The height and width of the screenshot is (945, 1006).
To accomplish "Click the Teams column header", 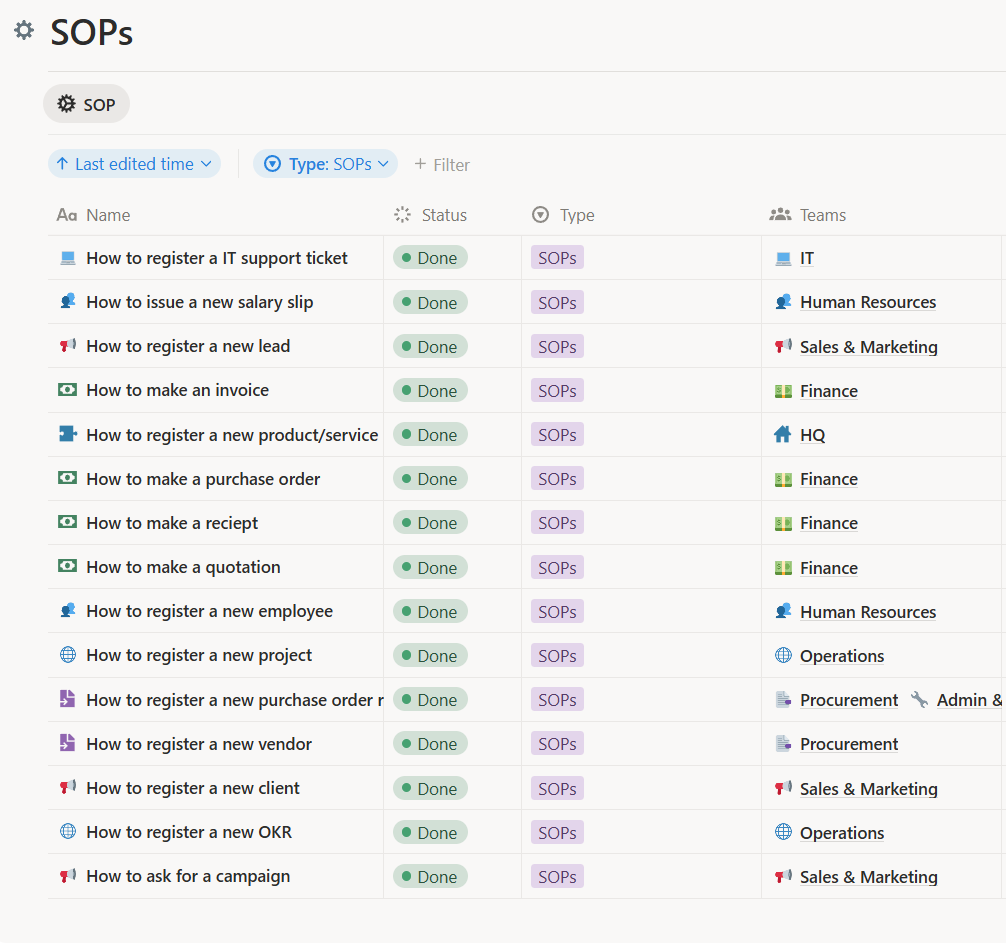I will pos(822,215).
